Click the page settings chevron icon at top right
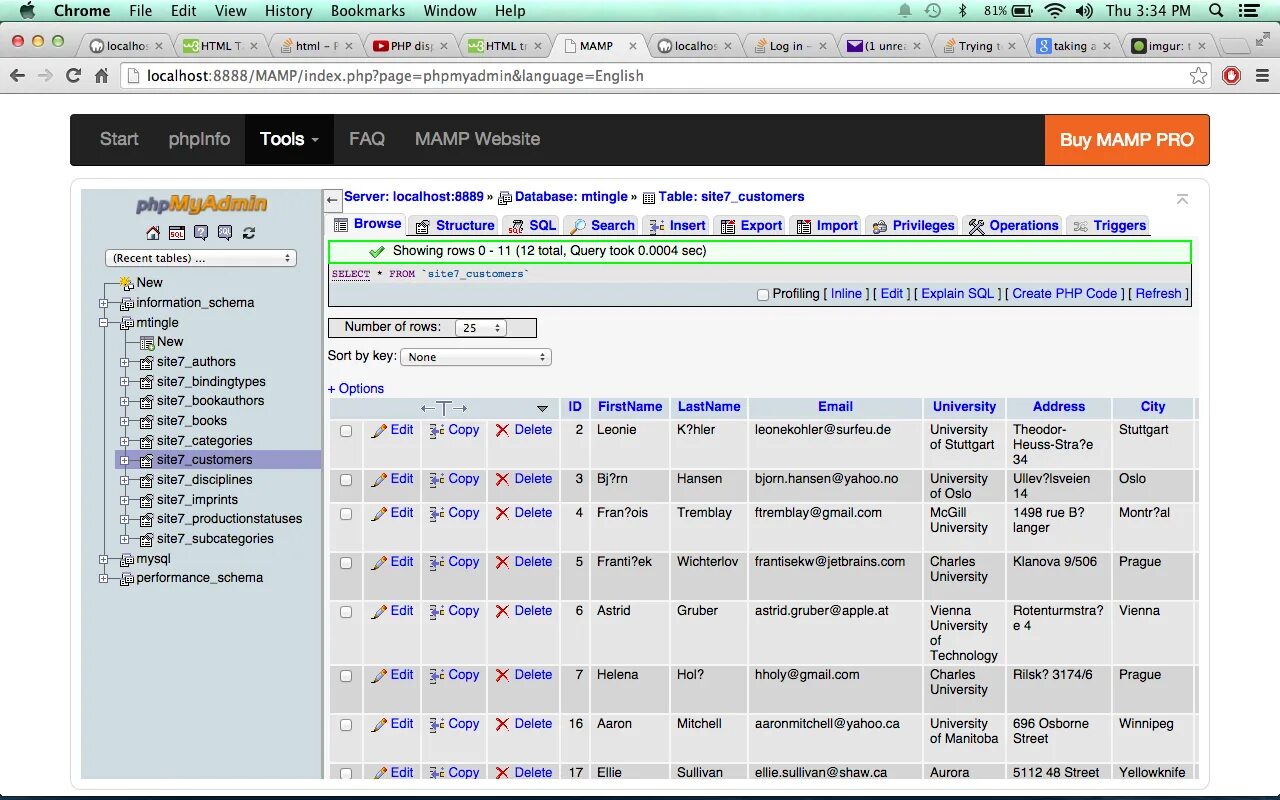 coord(1182,199)
